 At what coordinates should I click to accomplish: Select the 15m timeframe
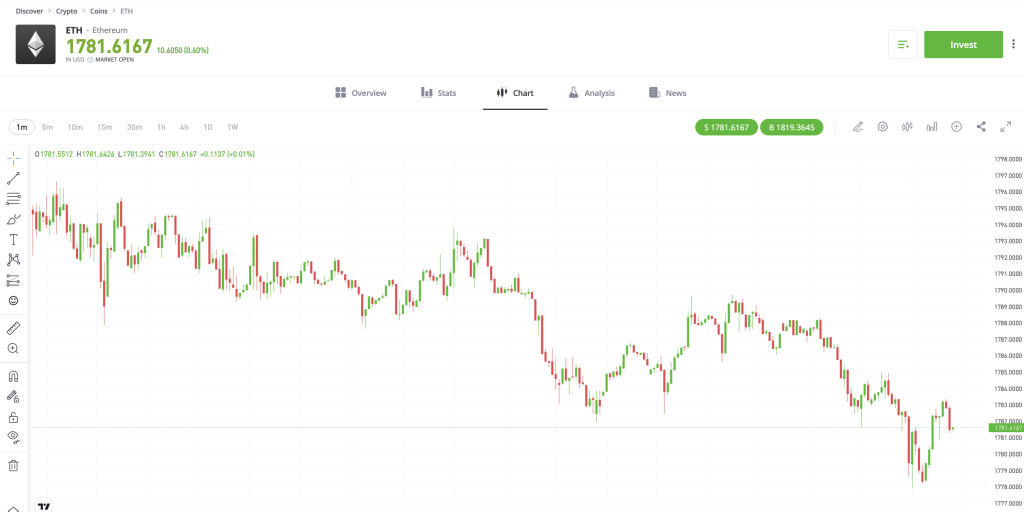pos(105,127)
